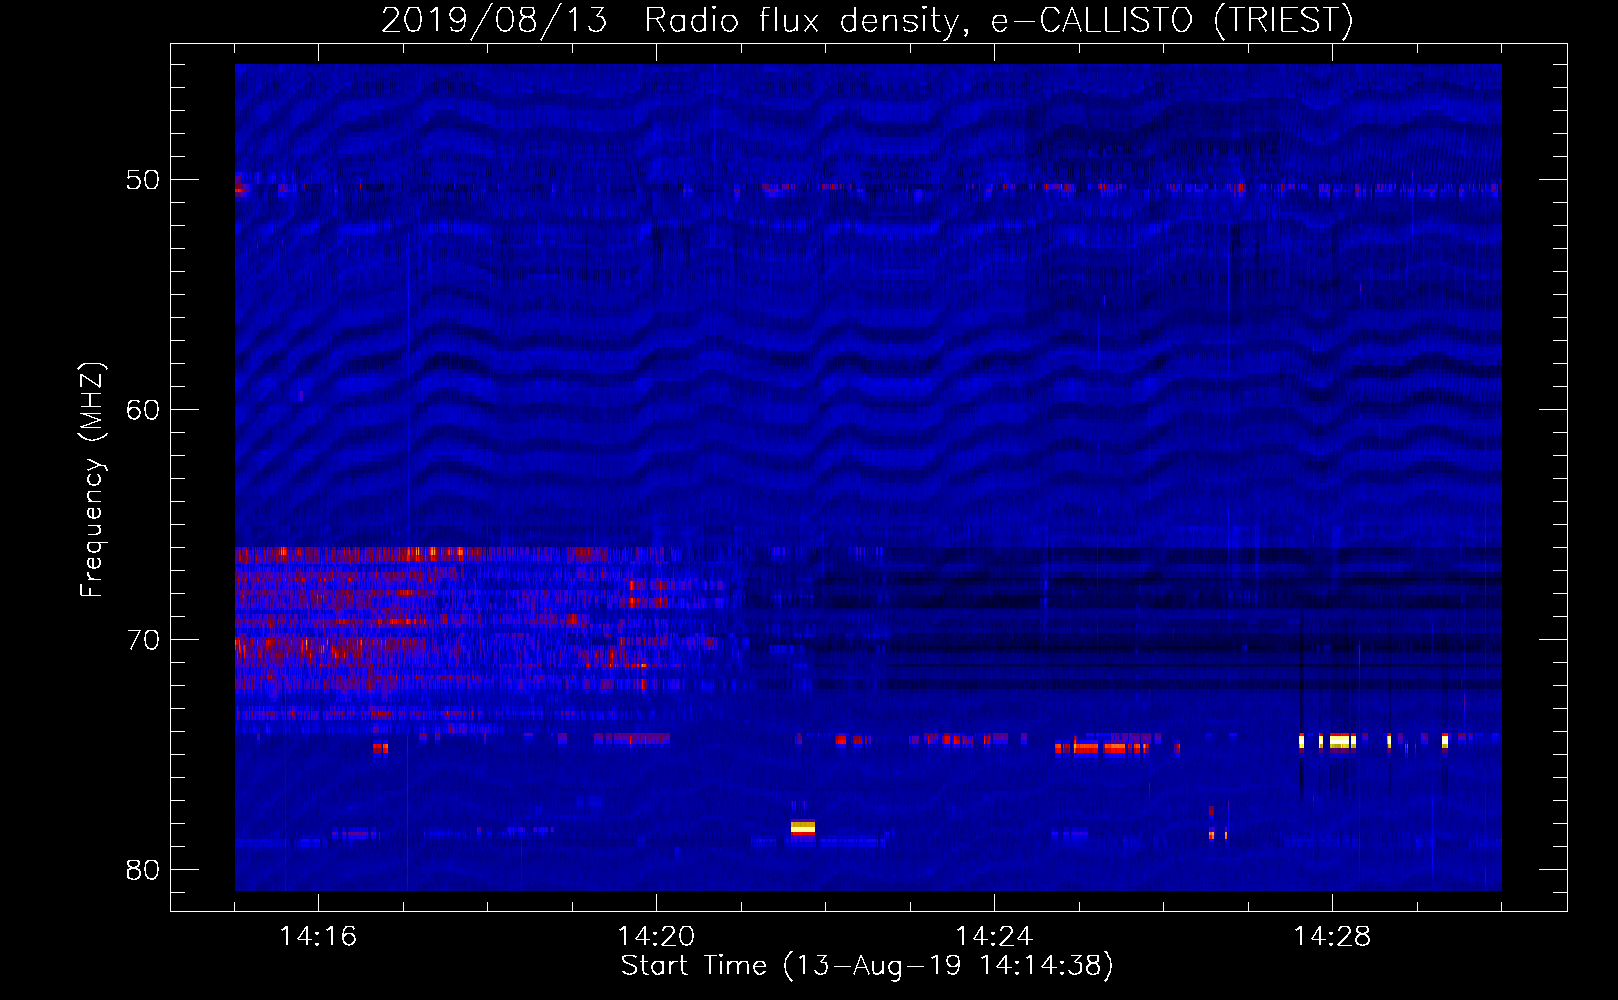Click the 14:16 time tick label
The height and width of the screenshot is (1000, 1618).
coord(318,937)
